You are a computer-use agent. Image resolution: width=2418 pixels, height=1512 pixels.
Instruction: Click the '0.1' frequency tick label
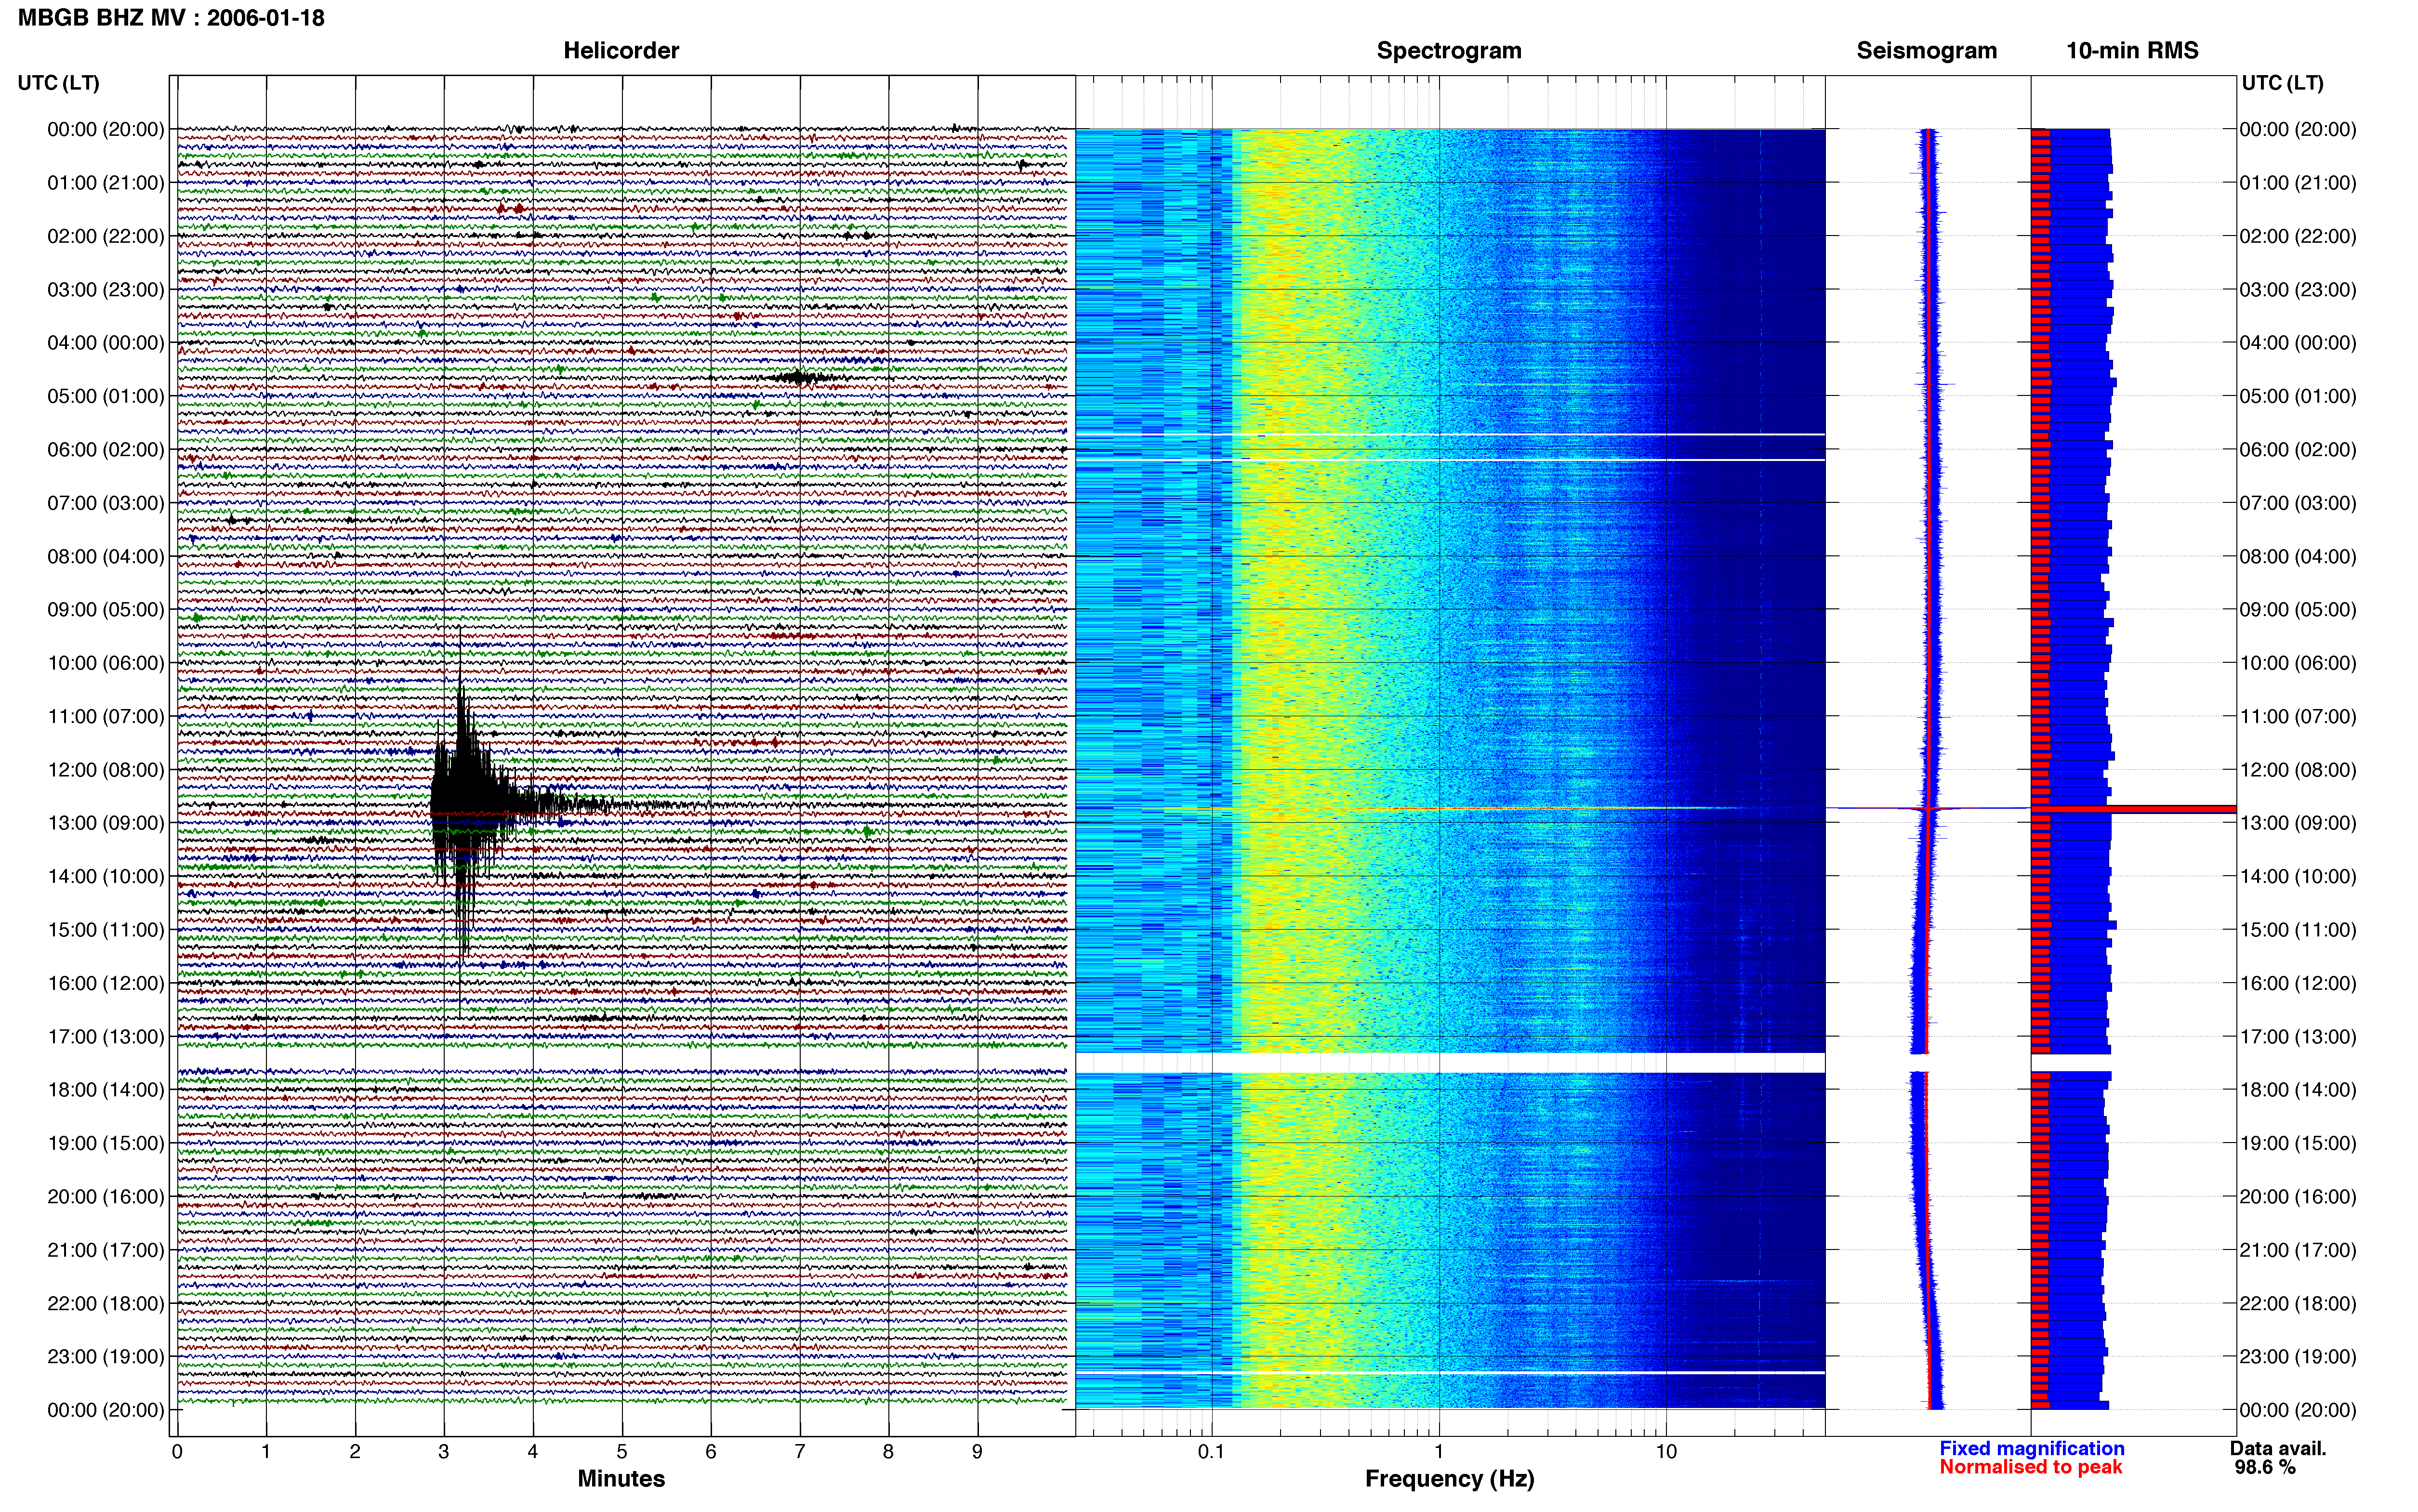(1211, 1452)
